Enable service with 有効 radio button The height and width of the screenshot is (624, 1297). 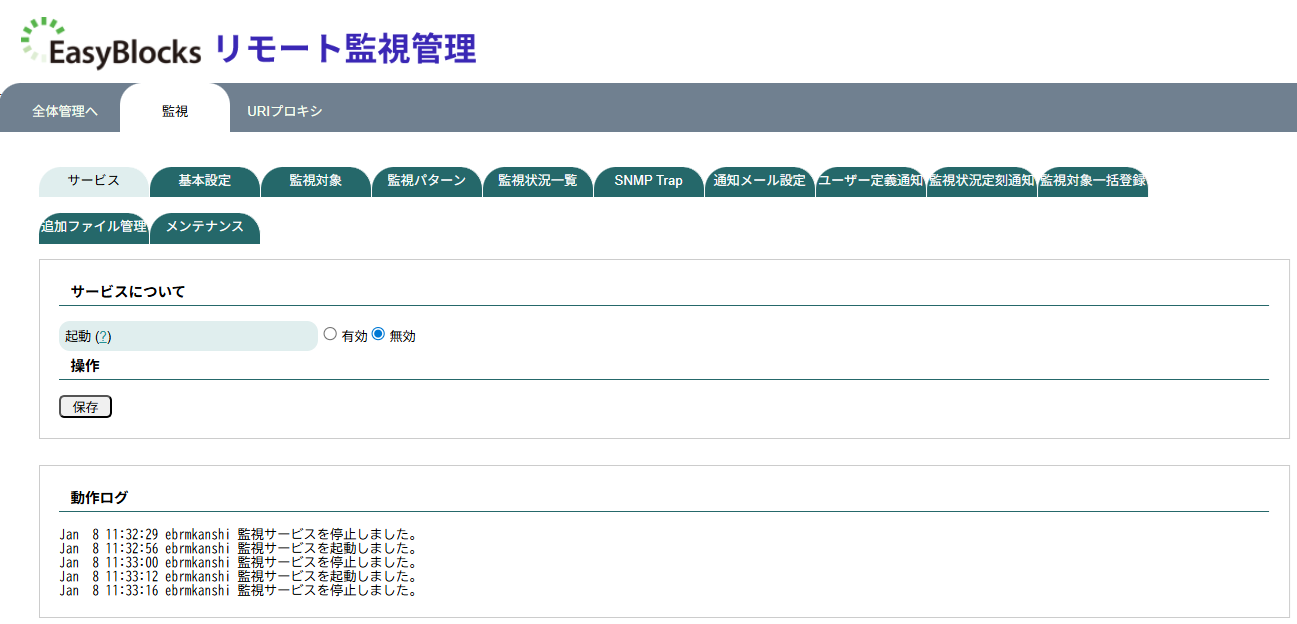point(330,335)
